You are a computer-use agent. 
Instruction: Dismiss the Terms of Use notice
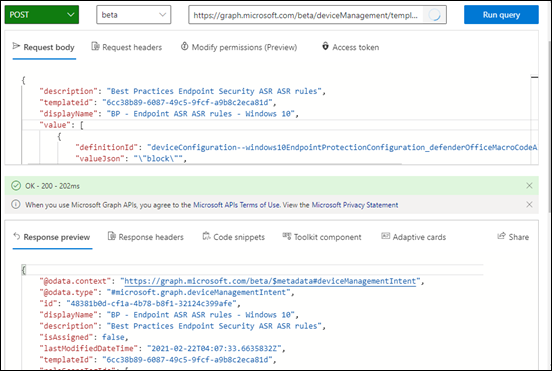(x=529, y=205)
